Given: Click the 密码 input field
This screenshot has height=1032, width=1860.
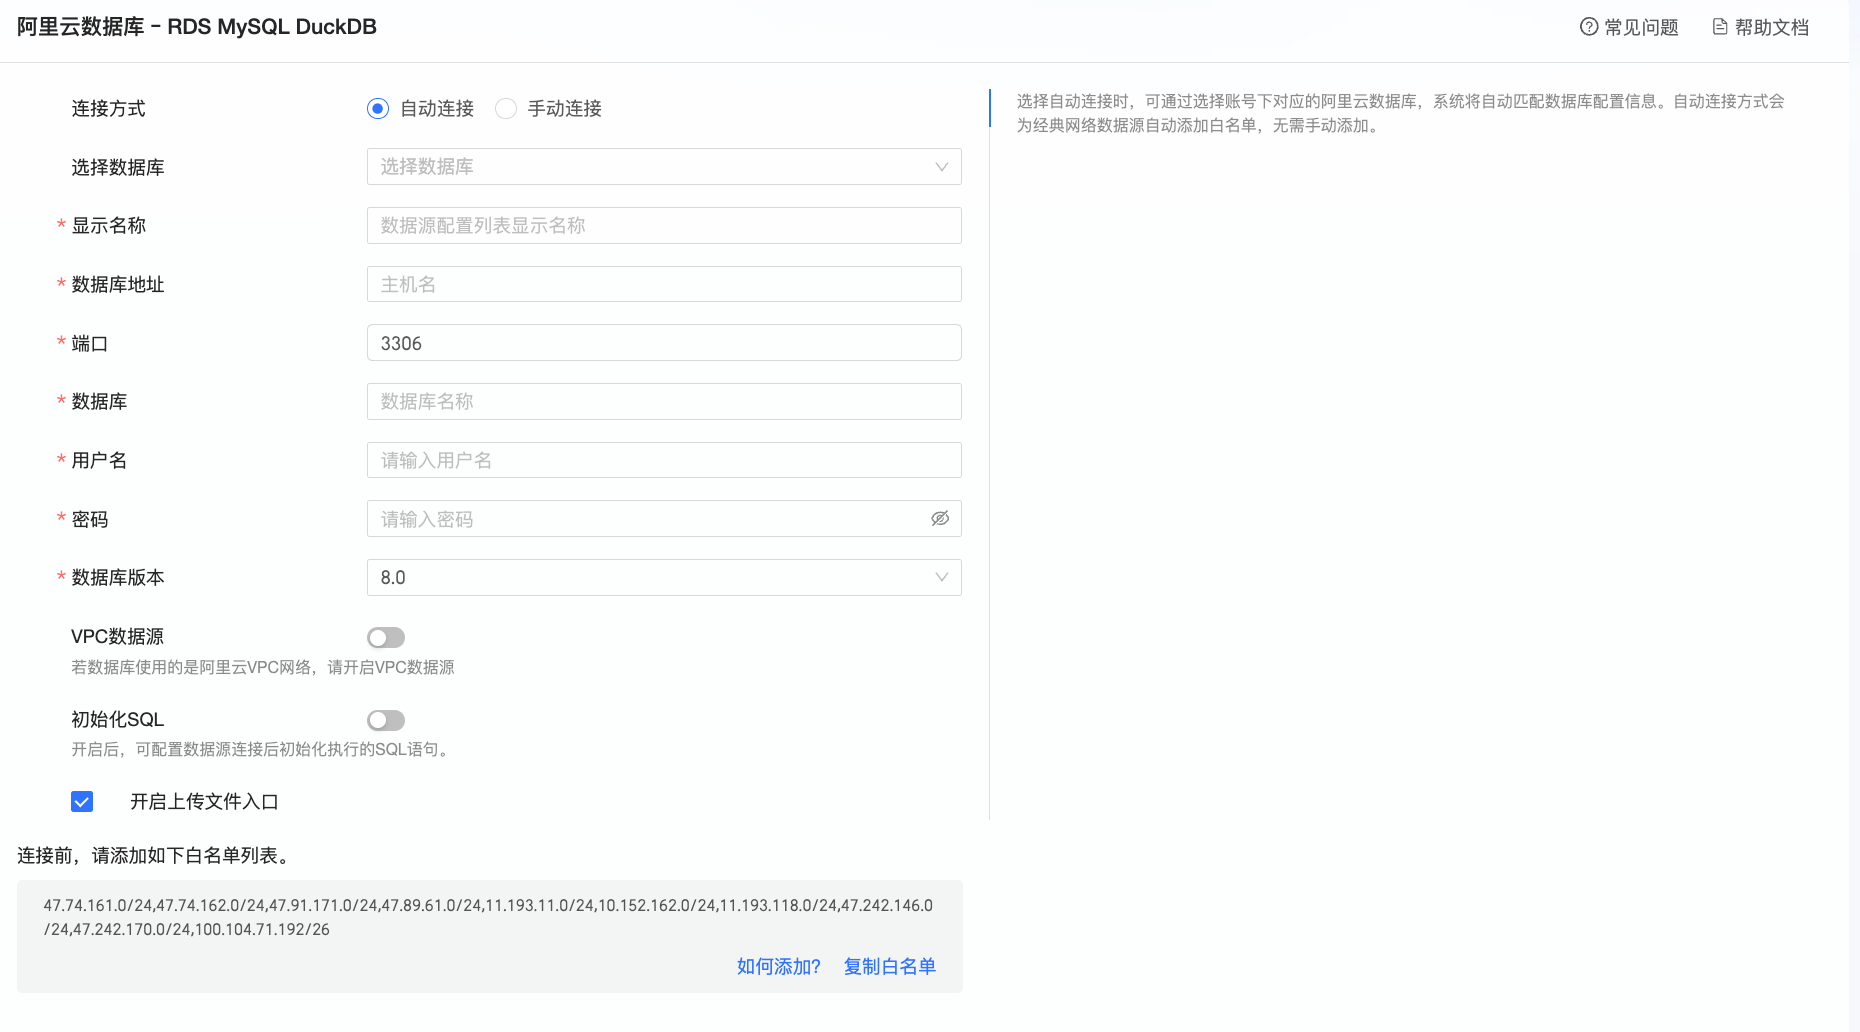Looking at the screenshot, I should (664, 518).
